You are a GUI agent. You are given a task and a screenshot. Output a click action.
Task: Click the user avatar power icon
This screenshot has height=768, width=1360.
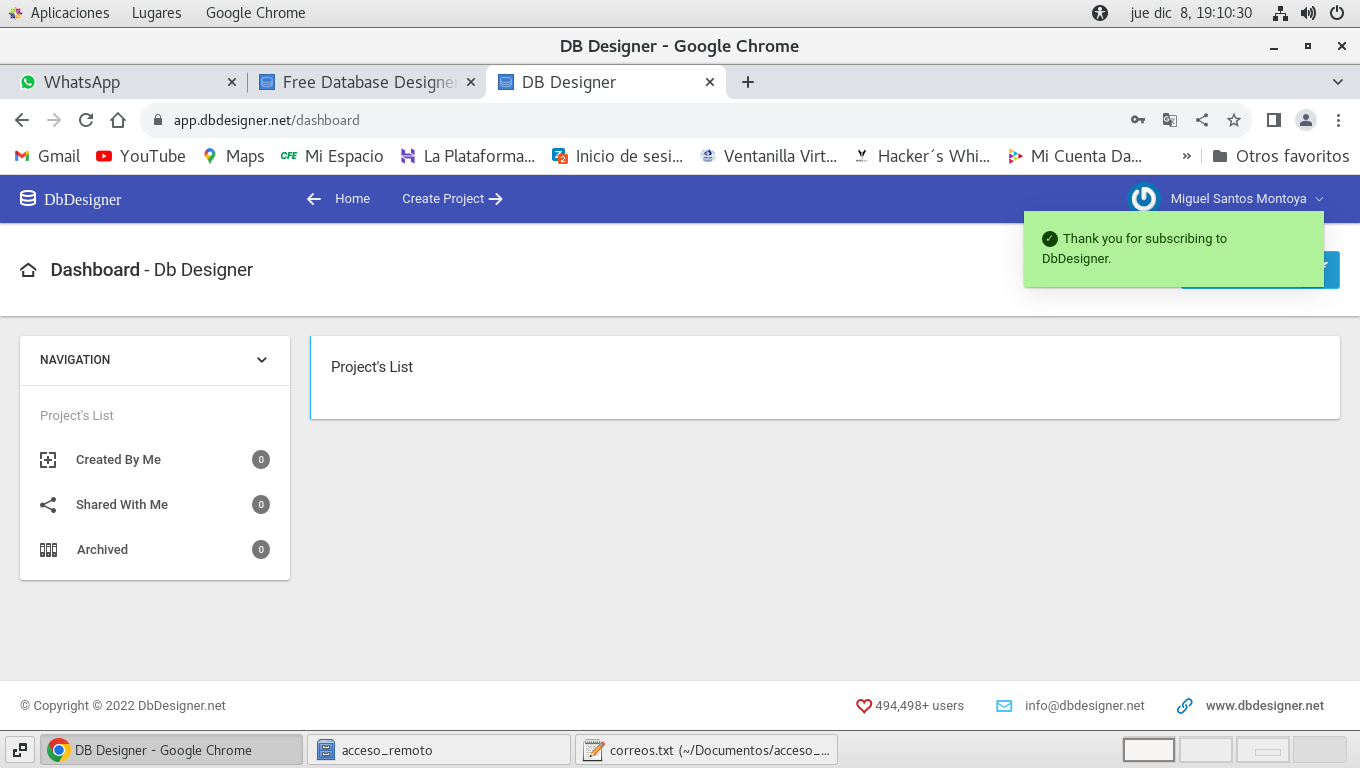coord(1143,199)
